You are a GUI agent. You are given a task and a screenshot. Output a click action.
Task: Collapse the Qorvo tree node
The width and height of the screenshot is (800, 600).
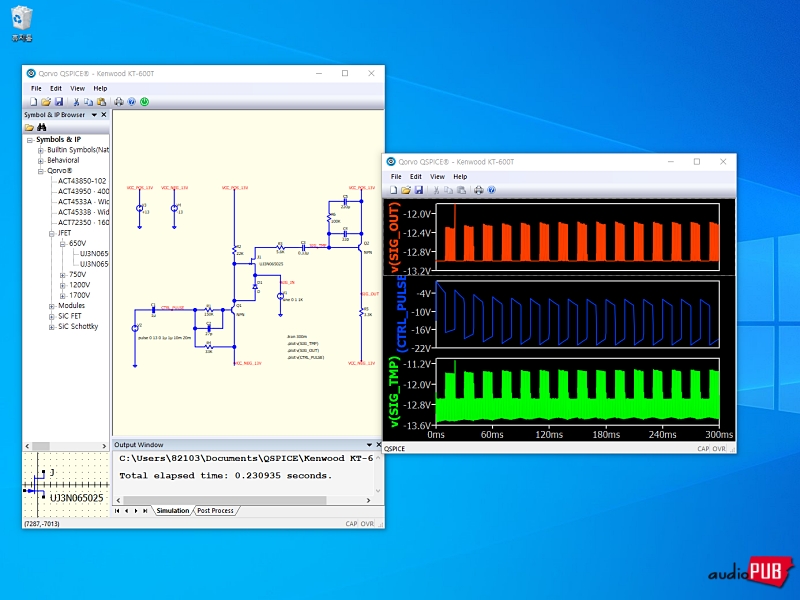click(x=40, y=171)
